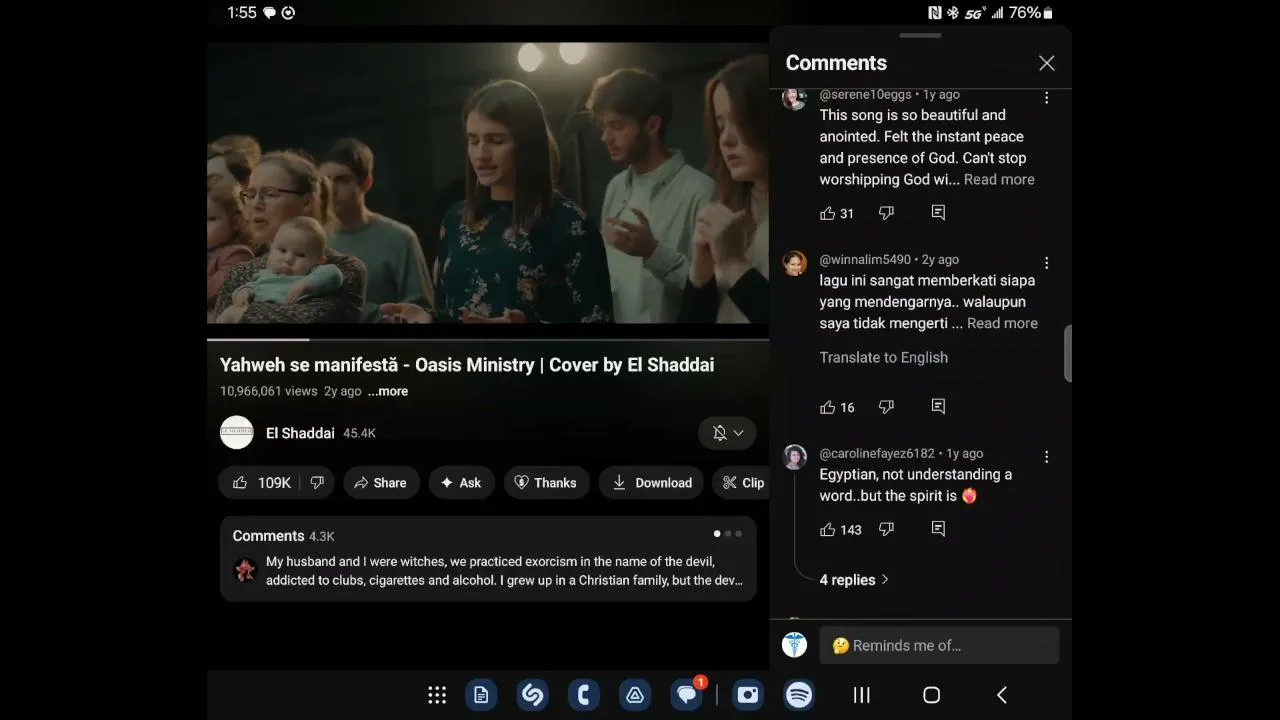Focus the 'Reminds me of…' comment field
This screenshot has width=1280, height=720.
[939, 646]
